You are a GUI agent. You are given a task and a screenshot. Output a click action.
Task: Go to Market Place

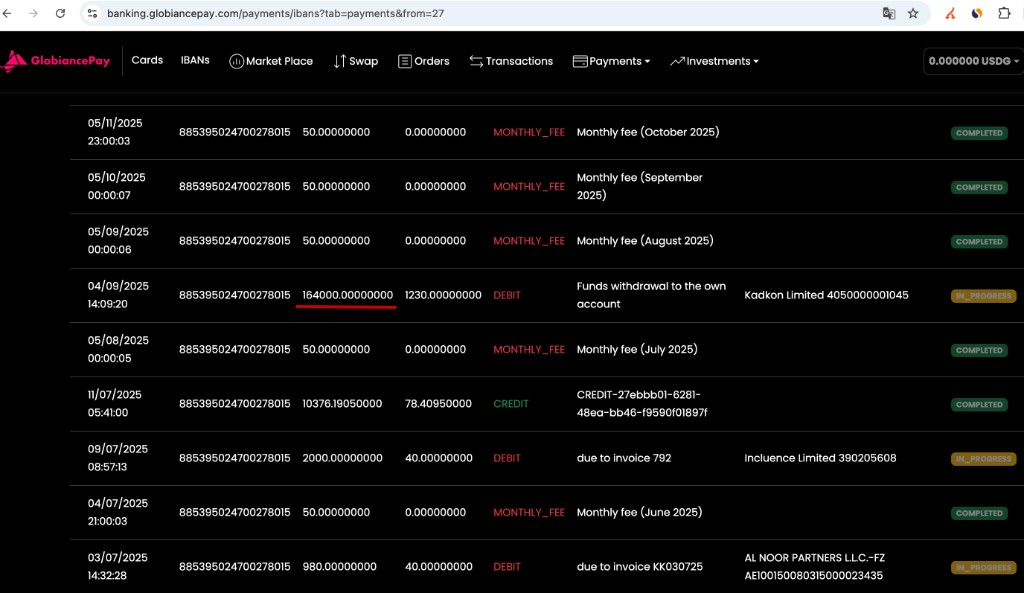280,61
